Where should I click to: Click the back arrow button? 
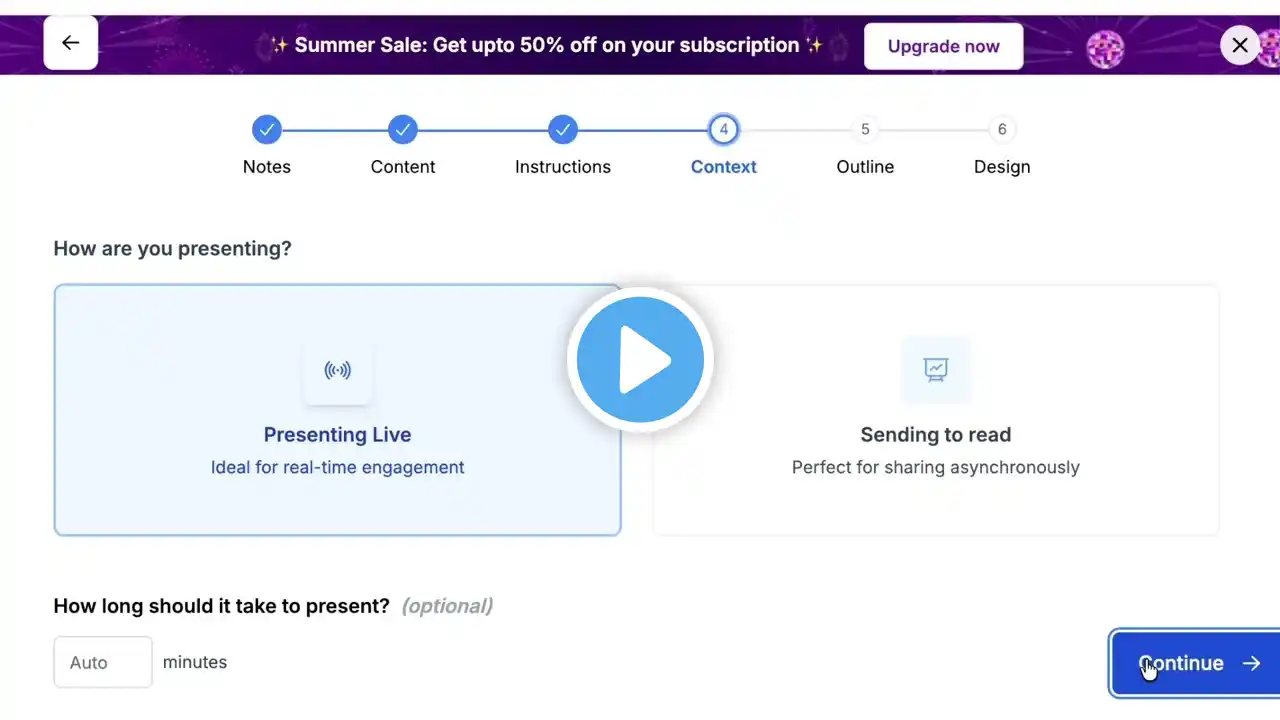[70, 43]
